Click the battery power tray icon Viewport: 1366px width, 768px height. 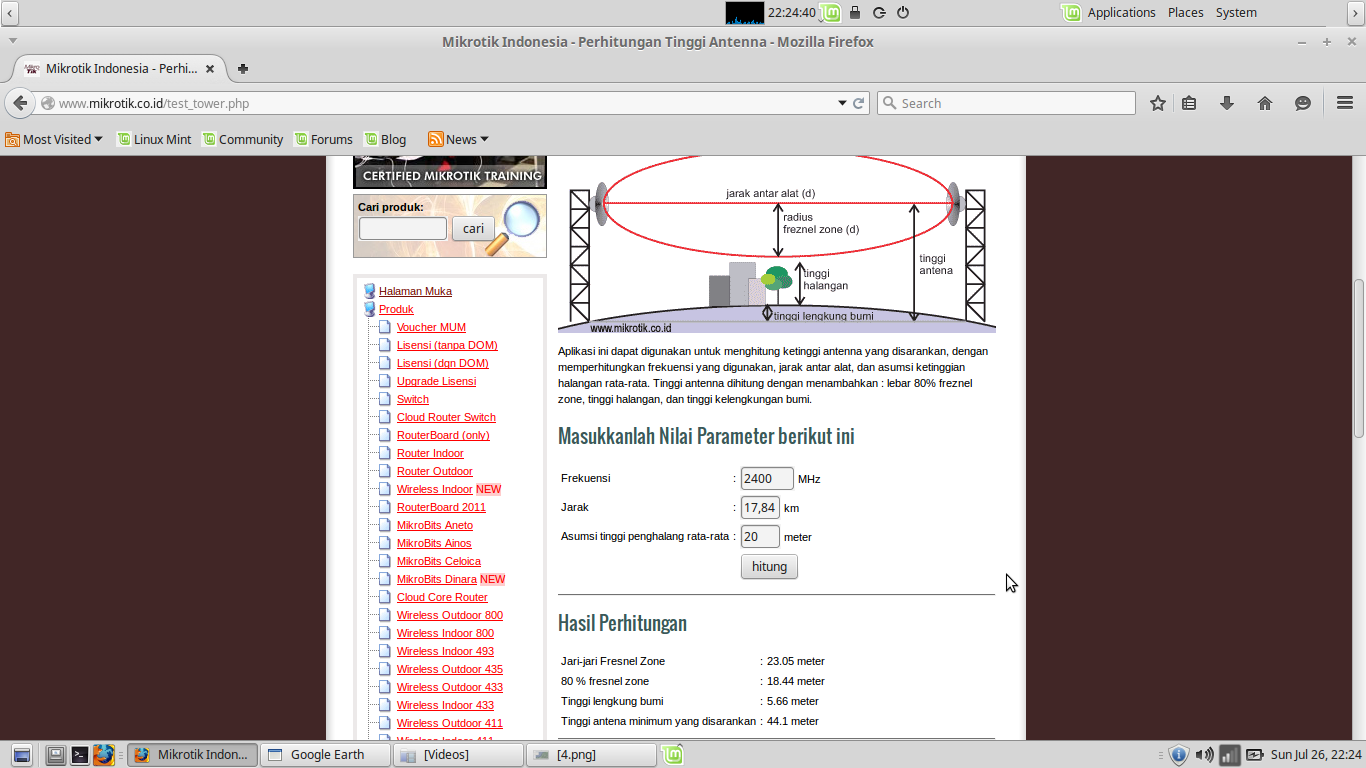[x=1255, y=755]
